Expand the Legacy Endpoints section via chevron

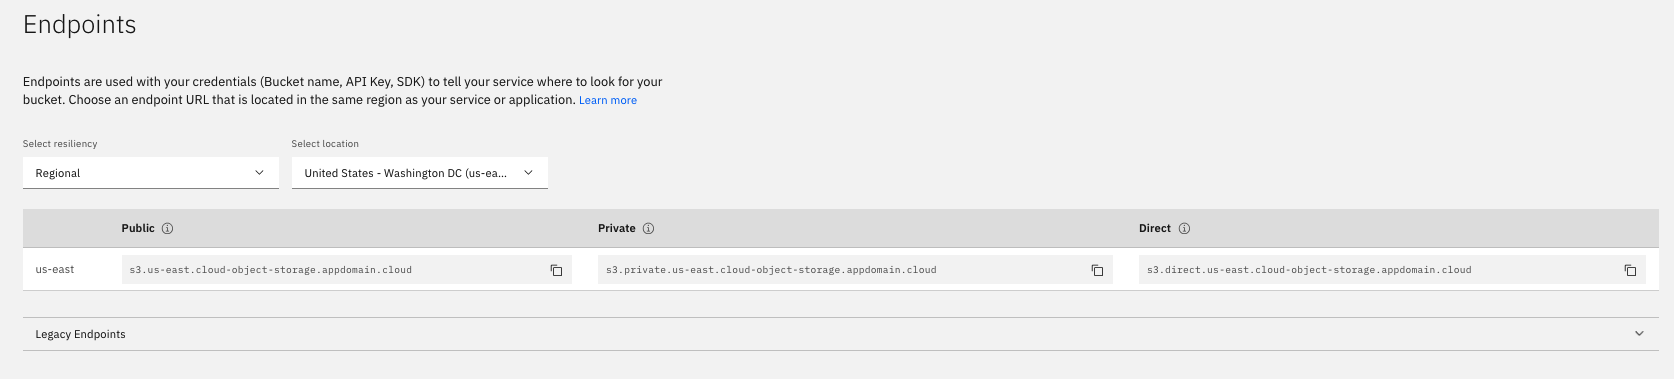click(1639, 334)
